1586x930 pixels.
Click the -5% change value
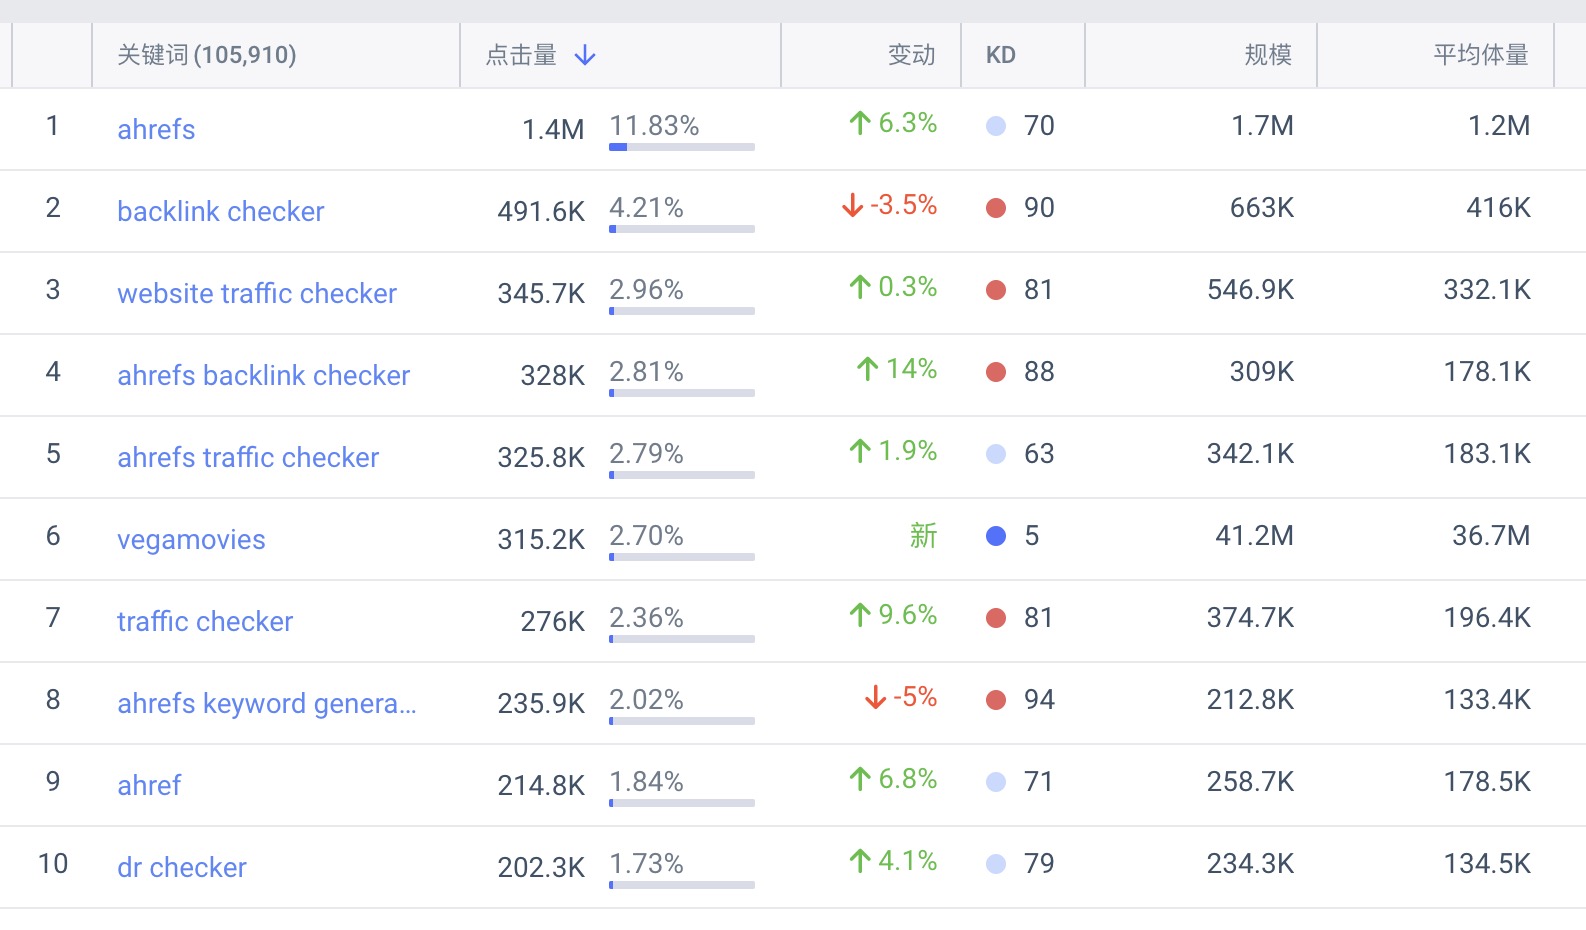click(915, 697)
